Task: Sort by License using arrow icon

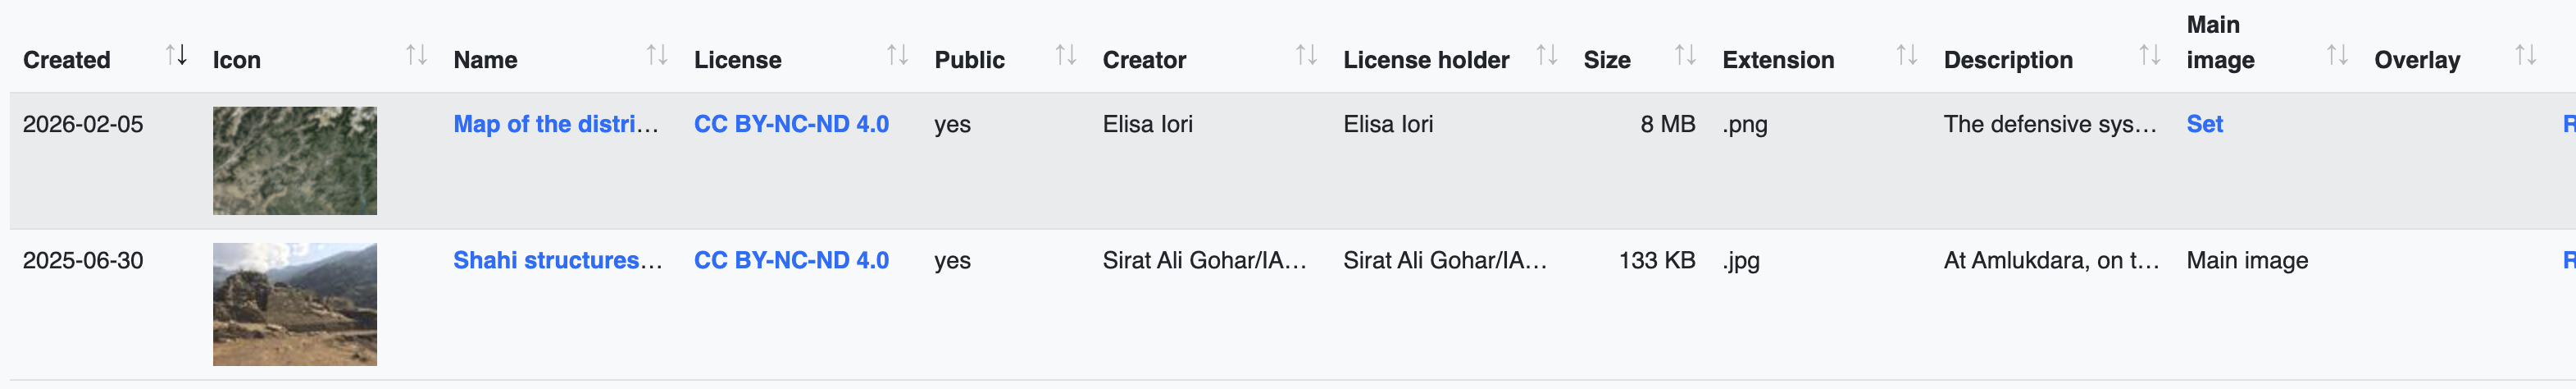Action: [x=897, y=55]
